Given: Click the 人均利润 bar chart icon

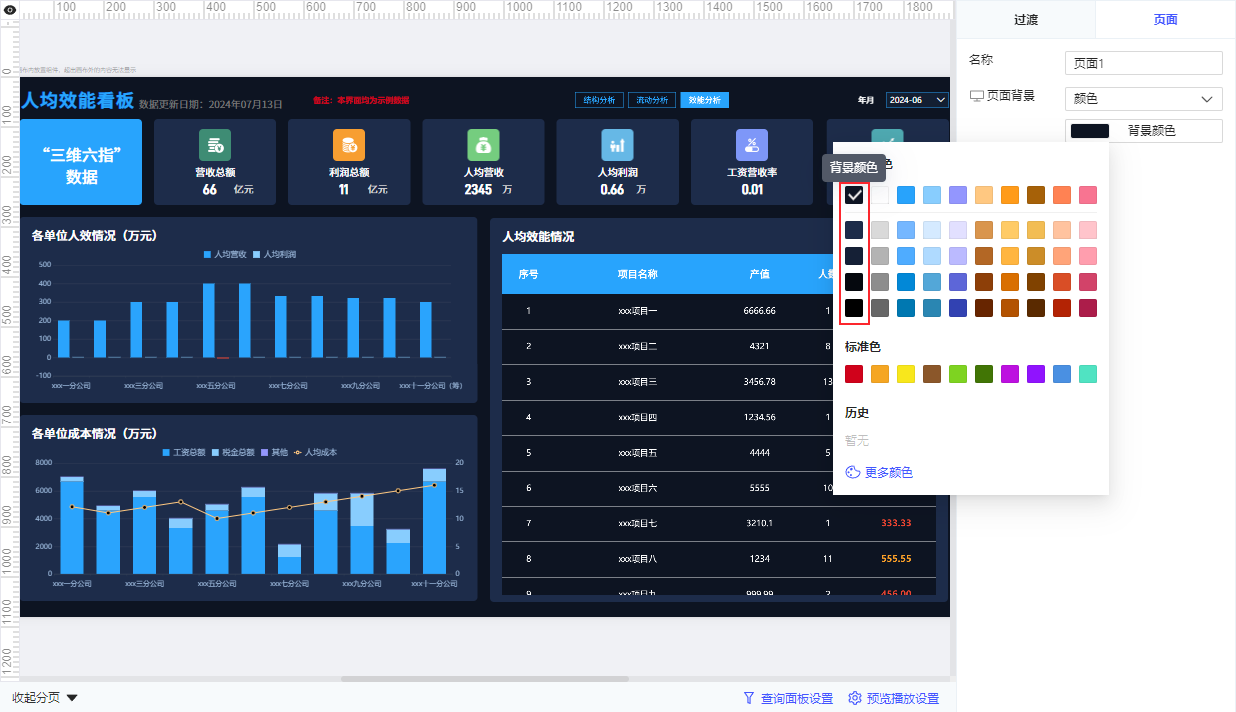Looking at the screenshot, I should [617, 144].
